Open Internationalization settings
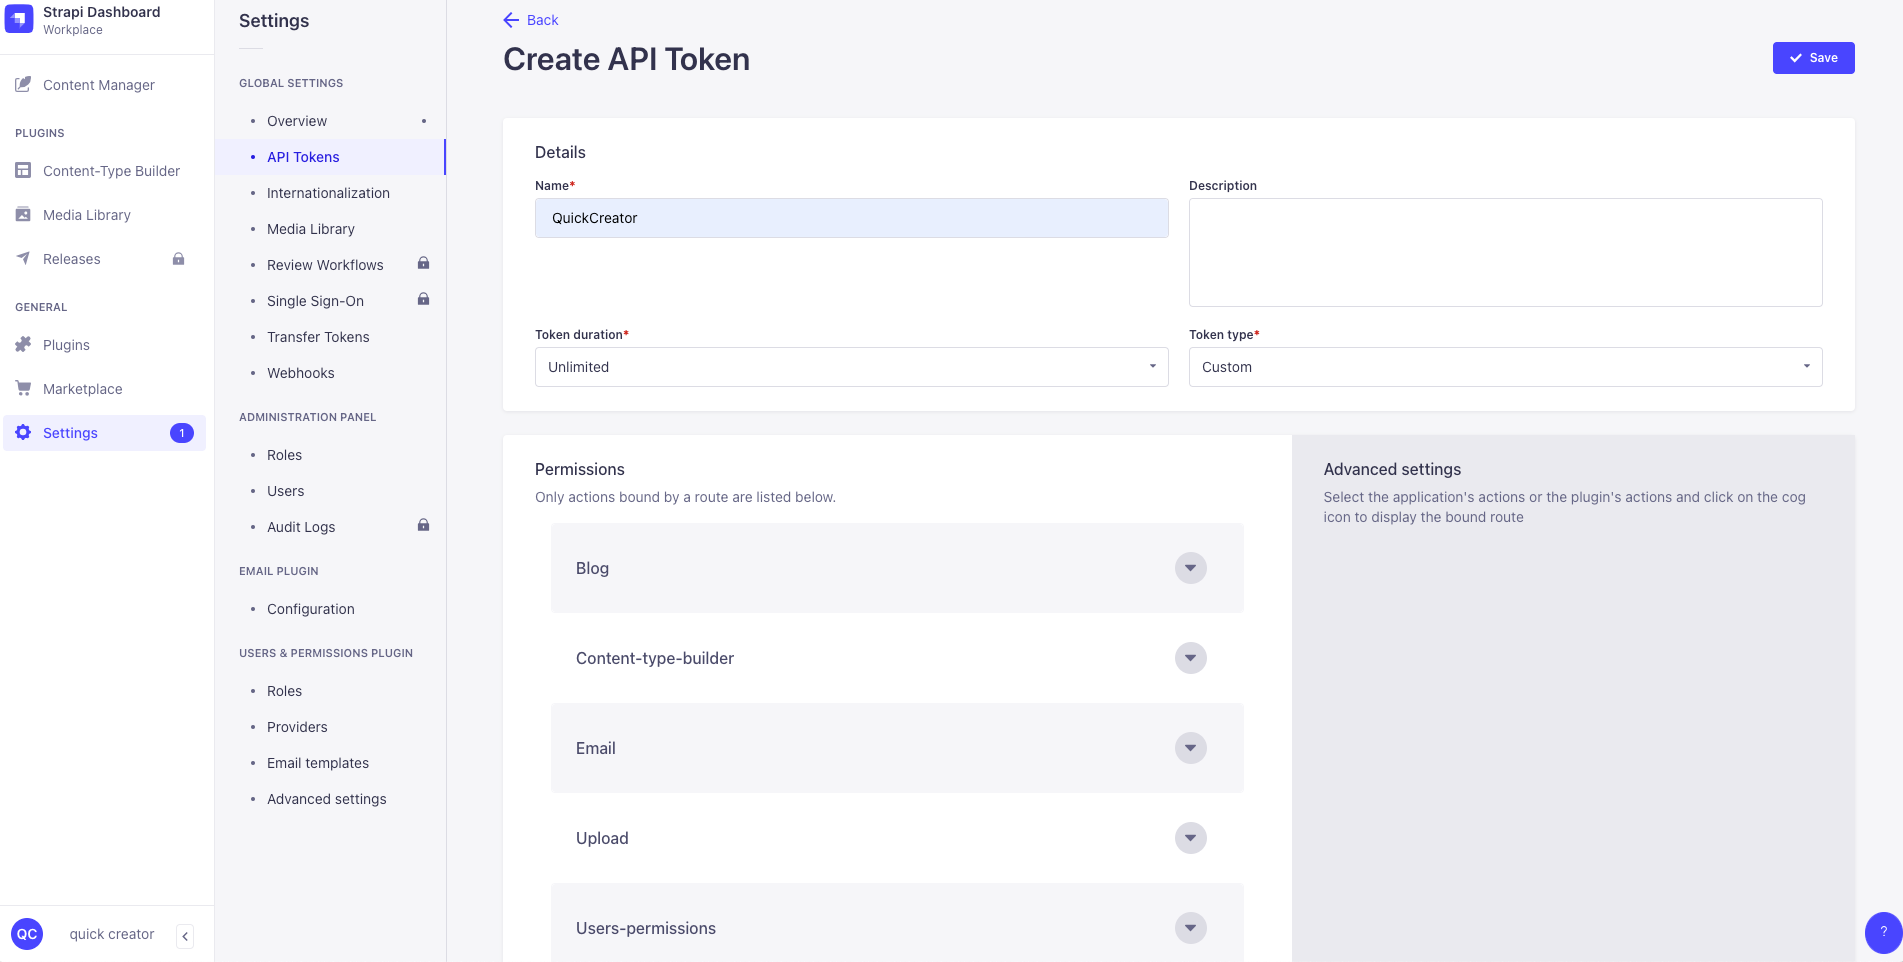 pos(328,193)
